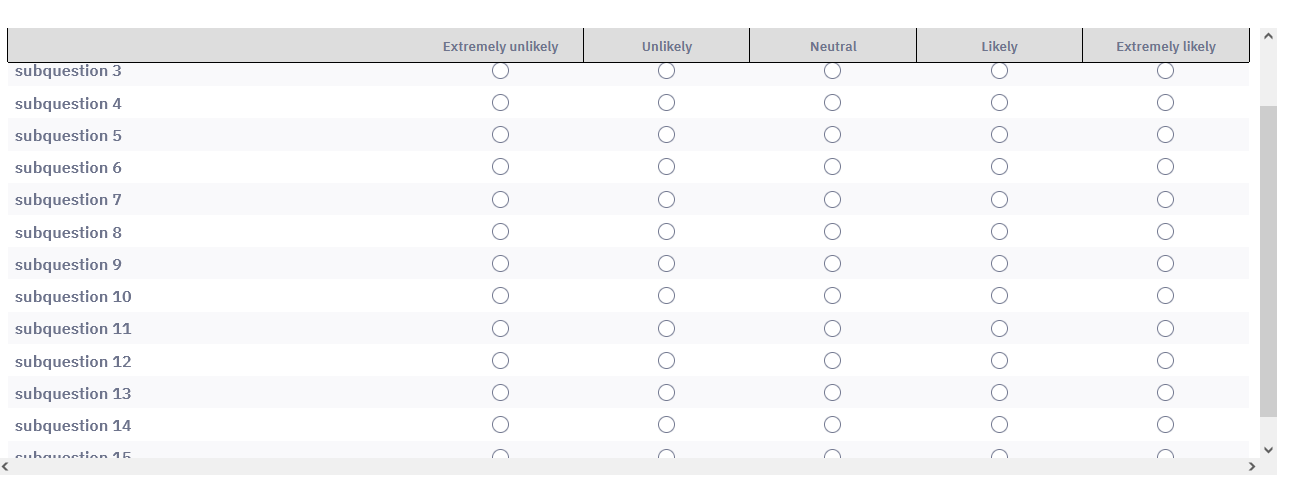Image resolution: width=1298 pixels, height=485 pixels.
Task: Select Extremely unlikely for subquestion 4
Action: pos(500,103)
